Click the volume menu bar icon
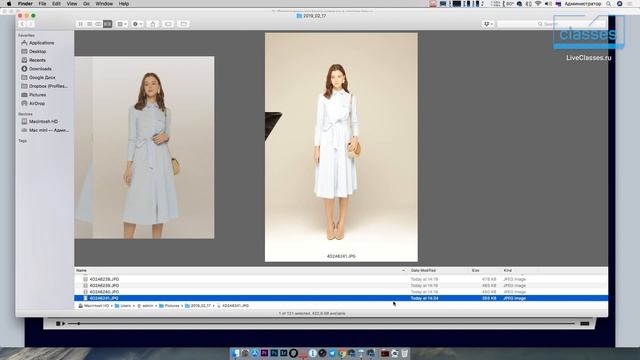Image resolution: width=640 pixels, height=360 pixels. pyautogui.click(x=548, y=4)
